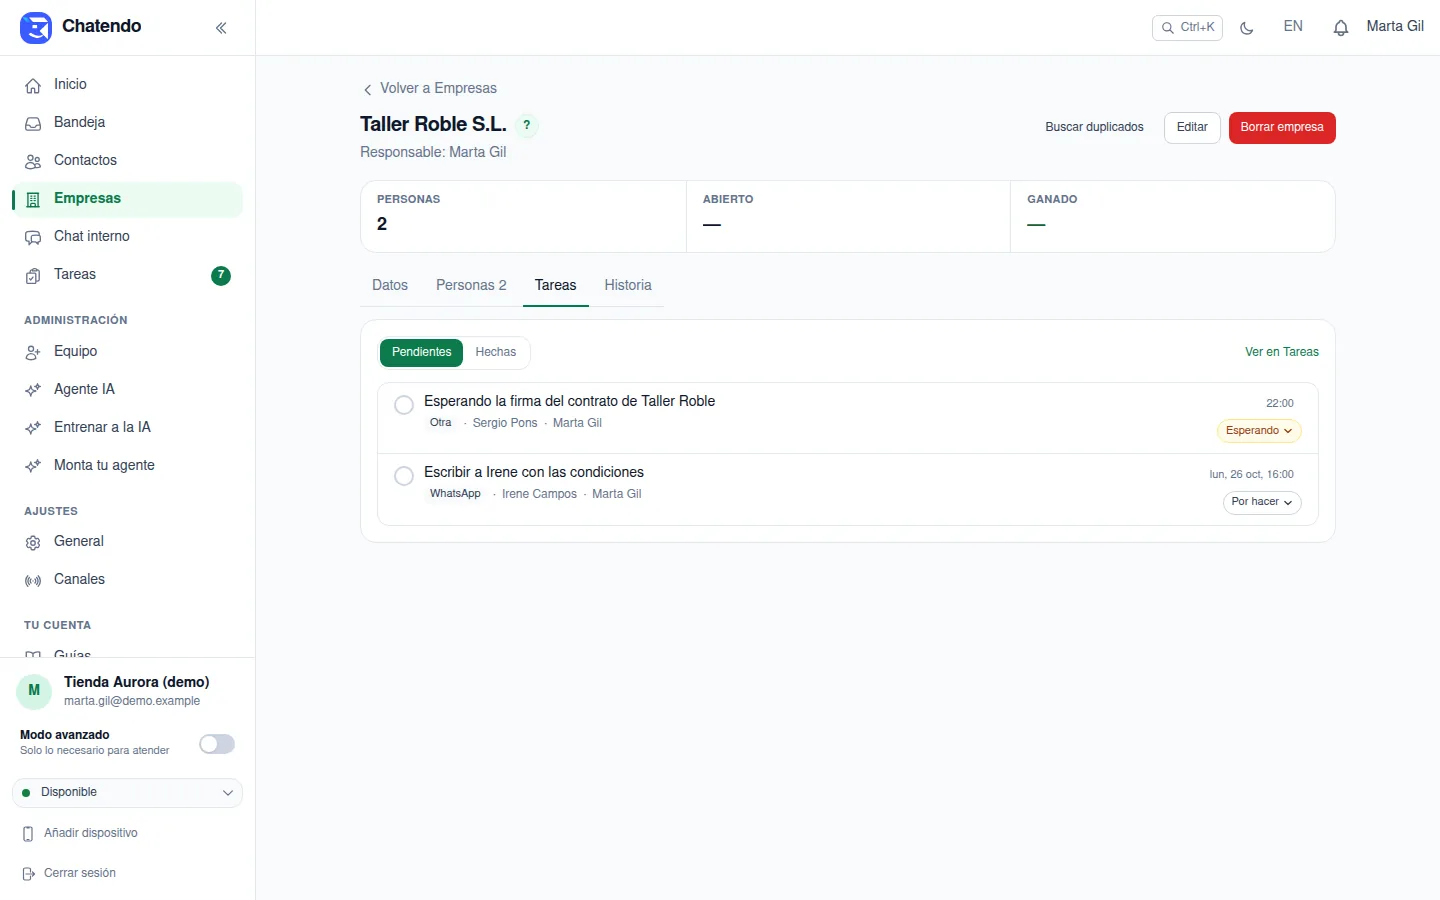Viewport: 1440px width, 900px height.
Task: Open the Por hacer status dropdown
Action: pos(1262,502)
